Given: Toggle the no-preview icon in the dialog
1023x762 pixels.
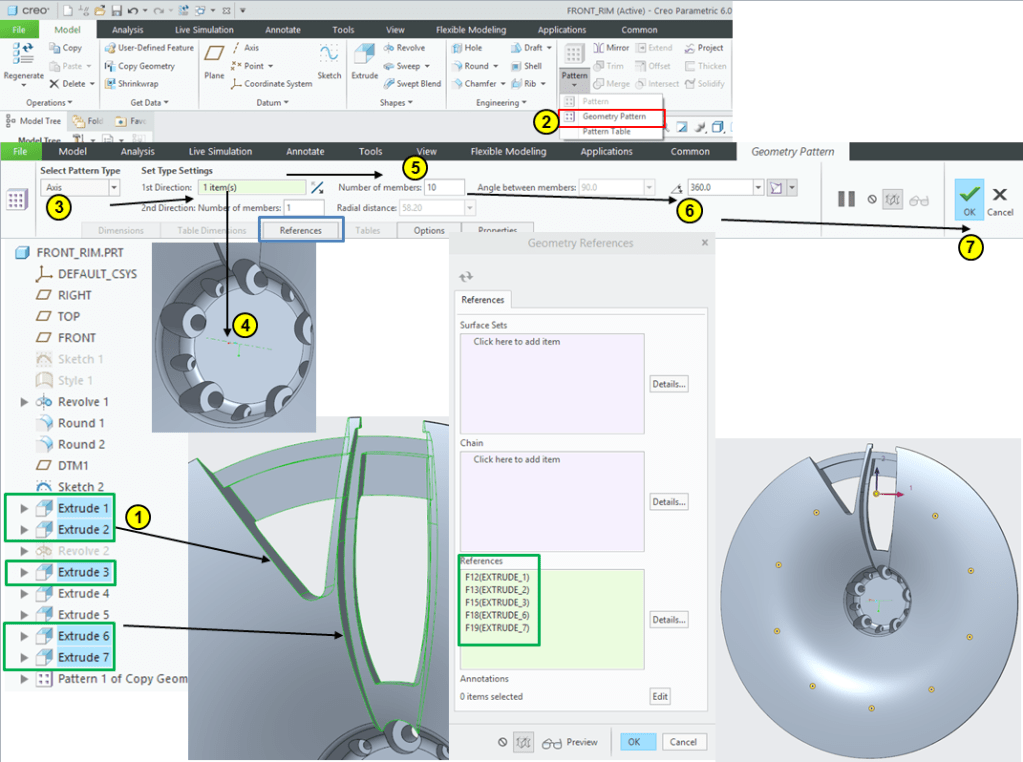Looking at the screenshot, I should click(x=503, y=742).
